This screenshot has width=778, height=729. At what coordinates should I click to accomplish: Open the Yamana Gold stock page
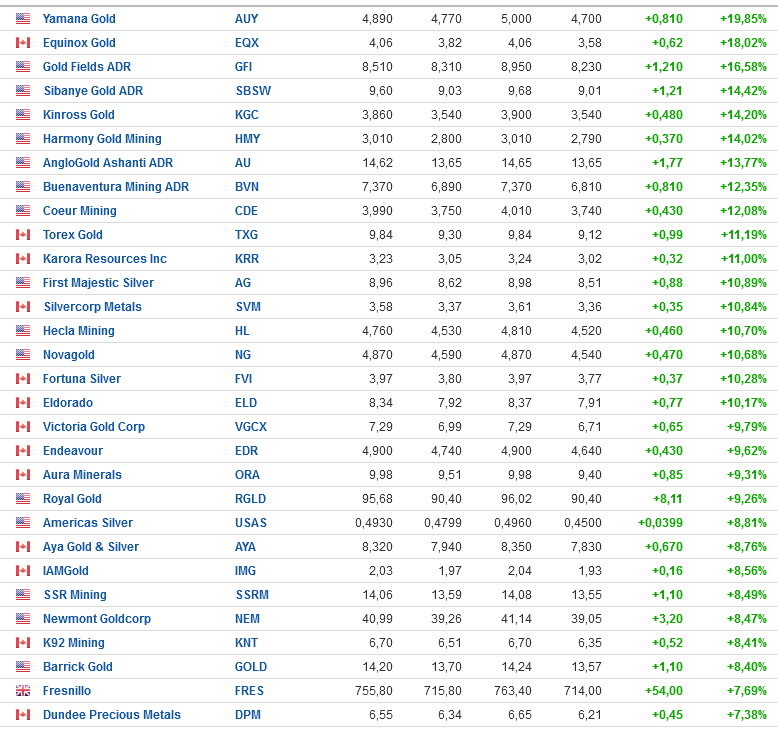pyautogui.click(x=79, y=19)
